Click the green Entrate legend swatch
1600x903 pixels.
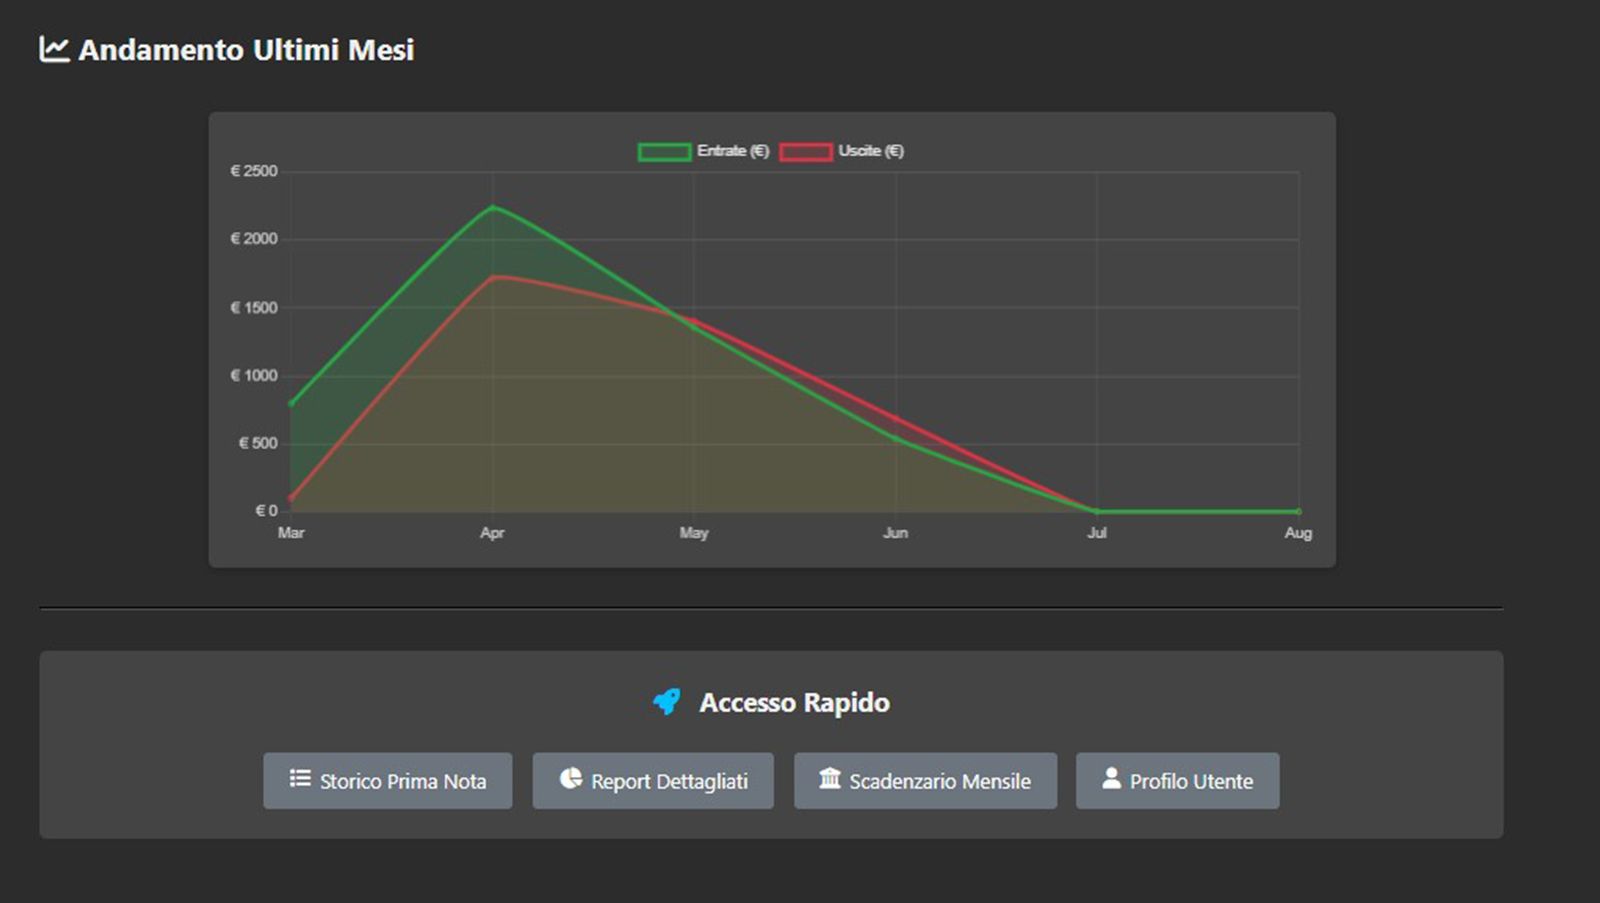tap(664, 152)
